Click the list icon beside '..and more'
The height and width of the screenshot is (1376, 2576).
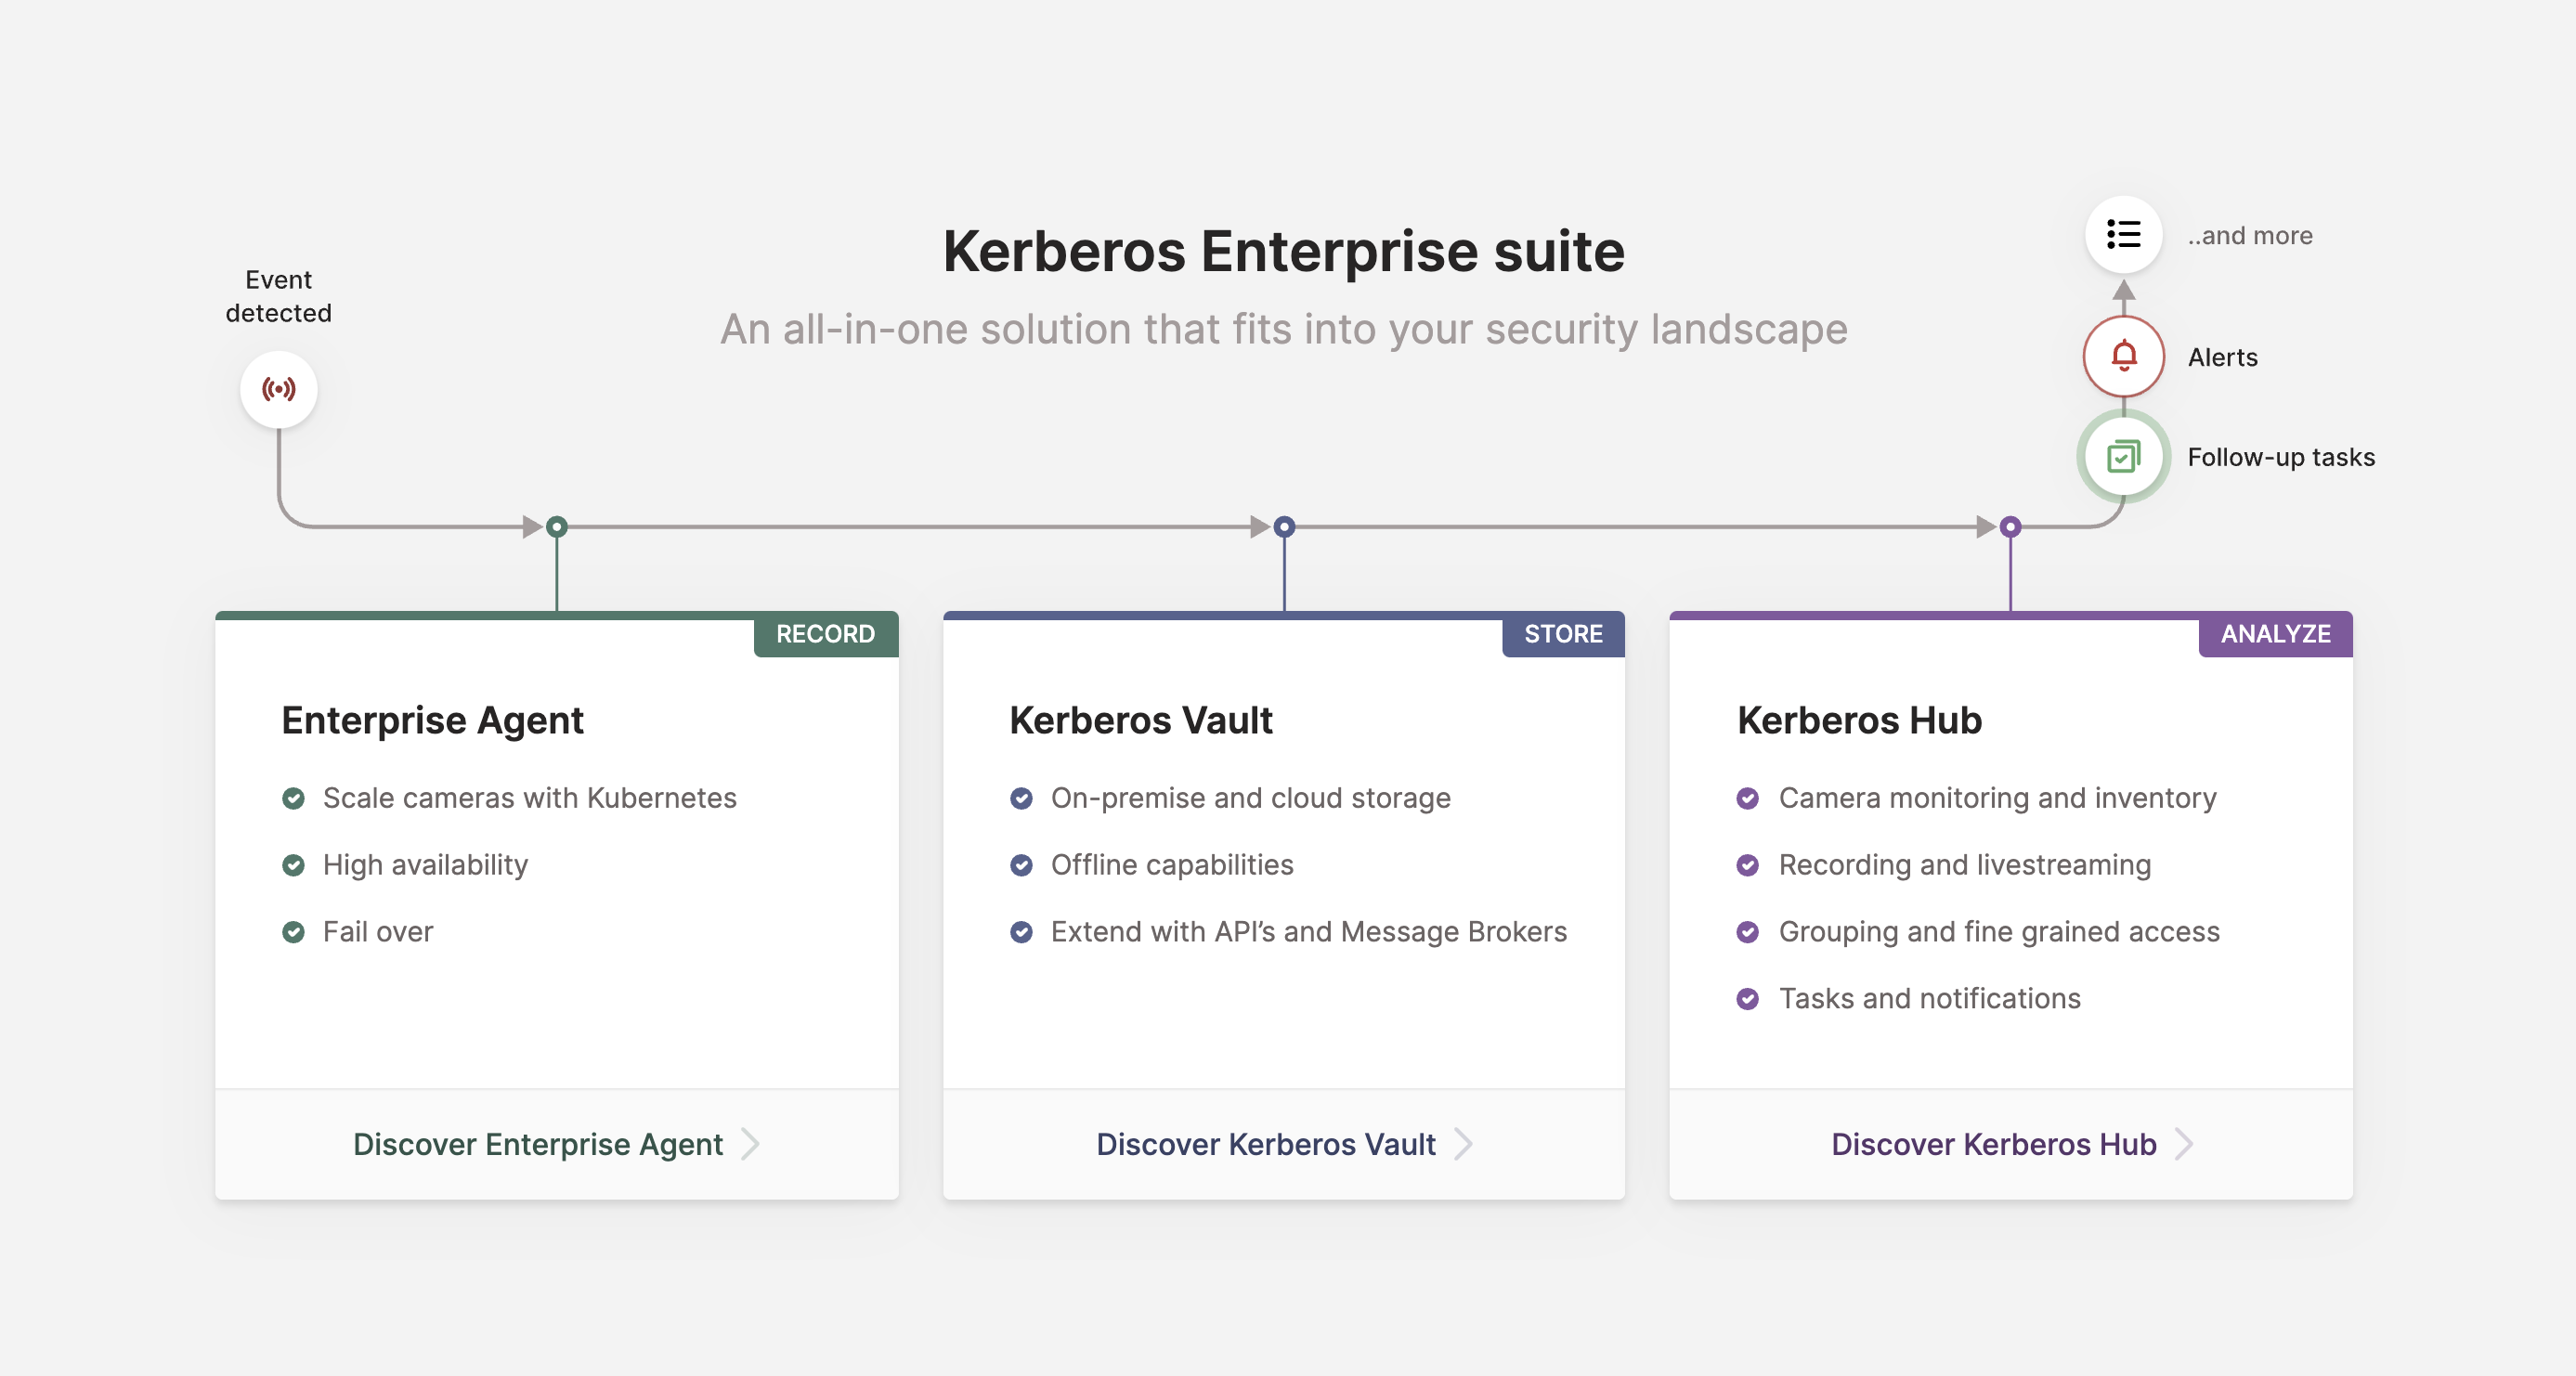tap(2123, 235)
